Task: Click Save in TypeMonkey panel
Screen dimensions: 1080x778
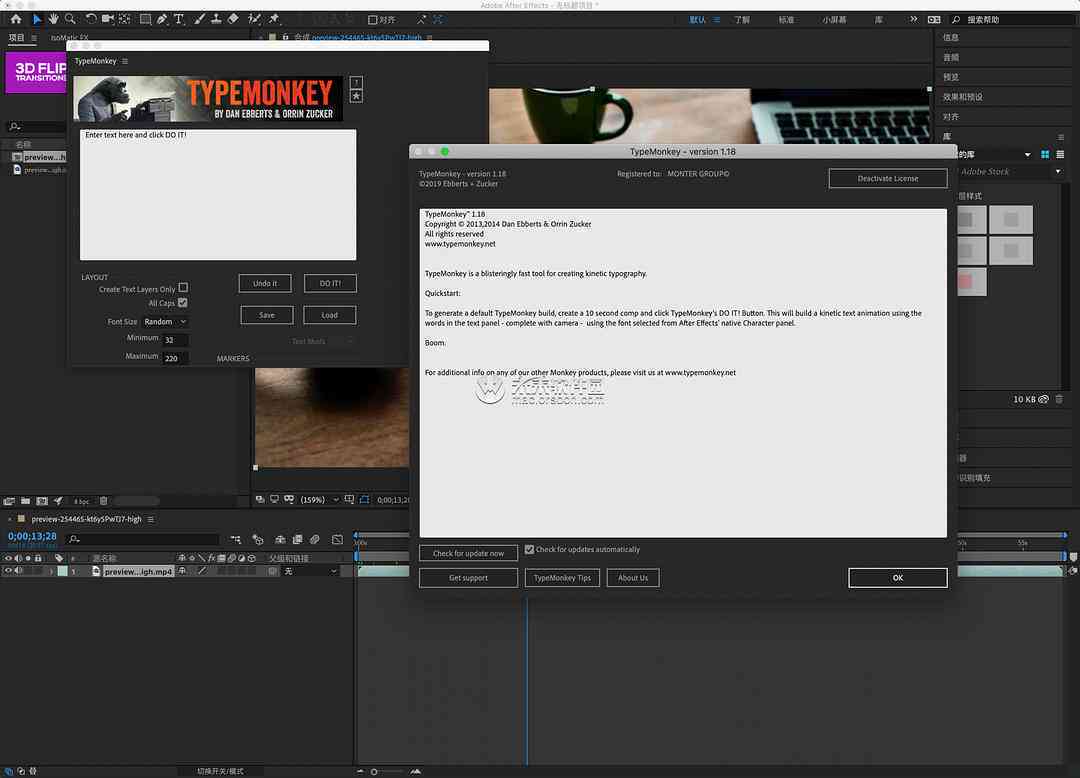Action: click(x=267, y=315)
